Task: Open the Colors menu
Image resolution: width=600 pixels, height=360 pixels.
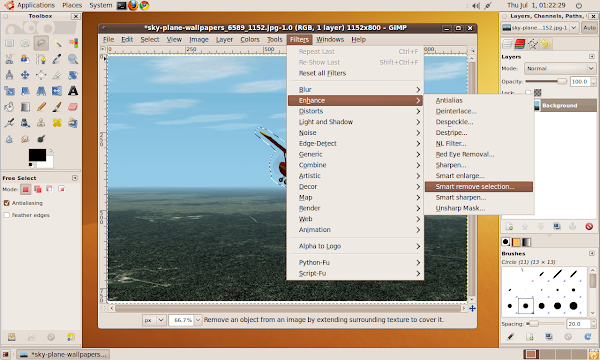Action: pyautogui.click(x=250, y=39)
